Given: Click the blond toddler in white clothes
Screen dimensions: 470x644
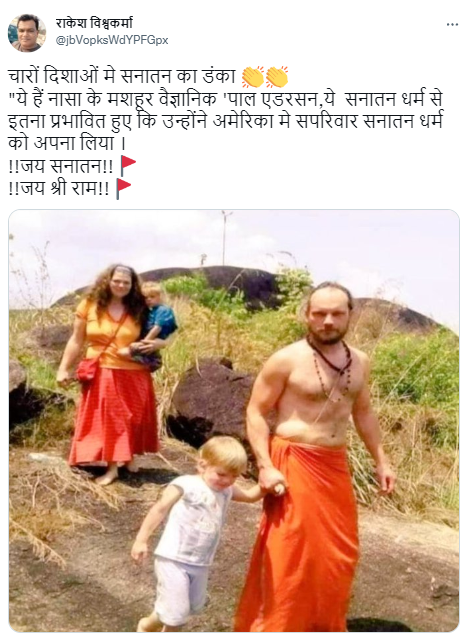Looking at the screenshot, I should [x=193, y=532].
